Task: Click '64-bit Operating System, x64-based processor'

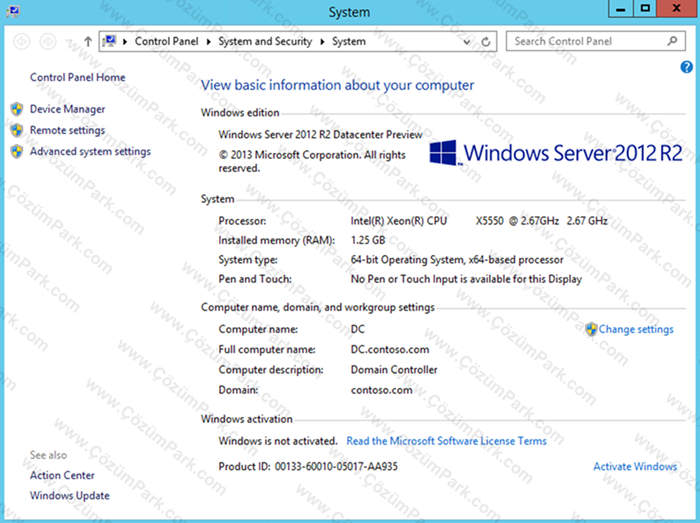Action: click(x=457, y=260)
